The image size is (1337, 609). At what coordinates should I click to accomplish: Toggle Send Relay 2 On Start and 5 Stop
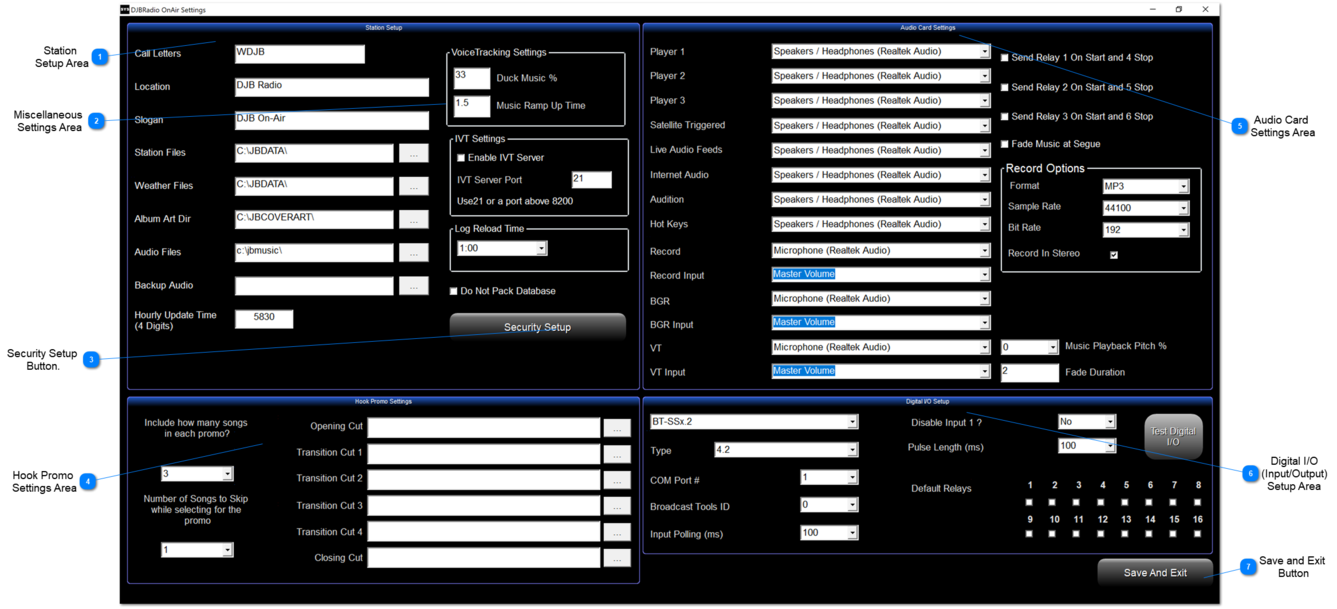1005,87
